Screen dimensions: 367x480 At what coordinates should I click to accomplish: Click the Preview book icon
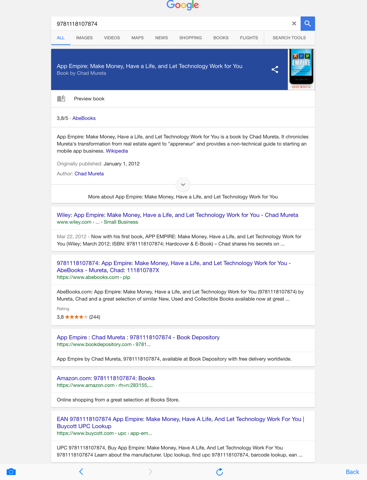click(x=61, y=99)
